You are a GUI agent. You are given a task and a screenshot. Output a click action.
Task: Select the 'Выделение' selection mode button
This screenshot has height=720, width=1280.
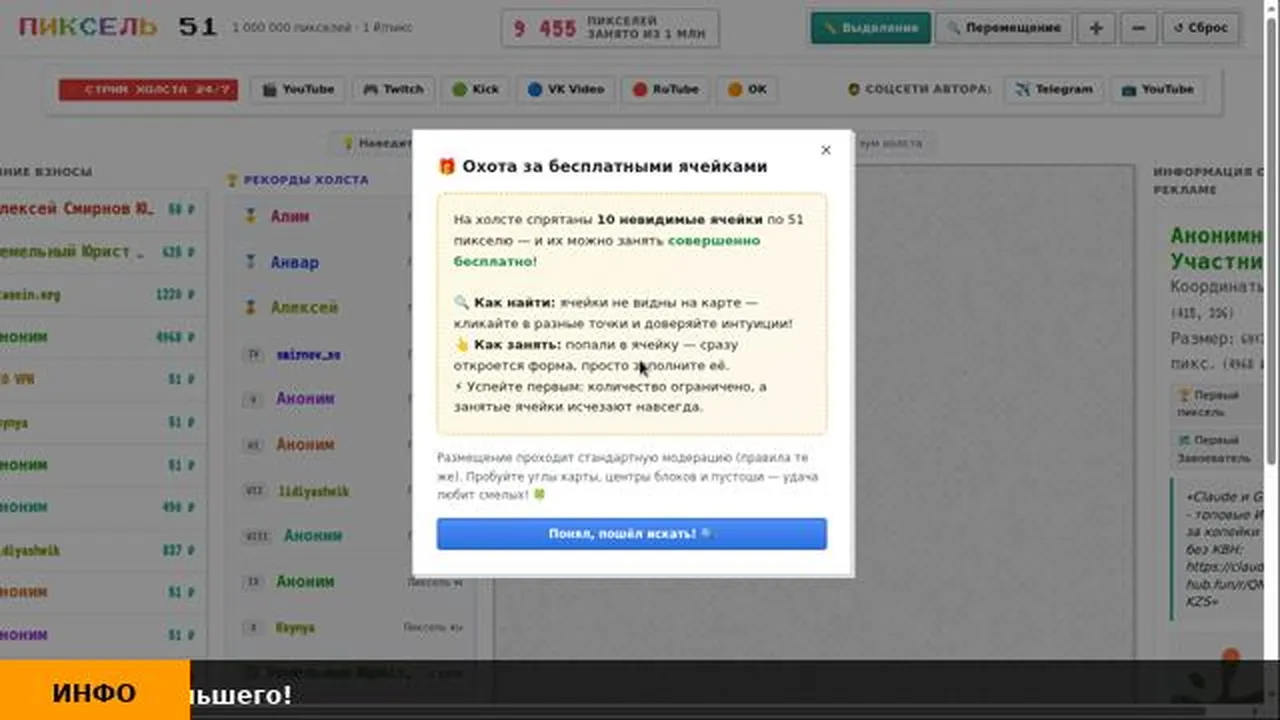coord(870,28)
